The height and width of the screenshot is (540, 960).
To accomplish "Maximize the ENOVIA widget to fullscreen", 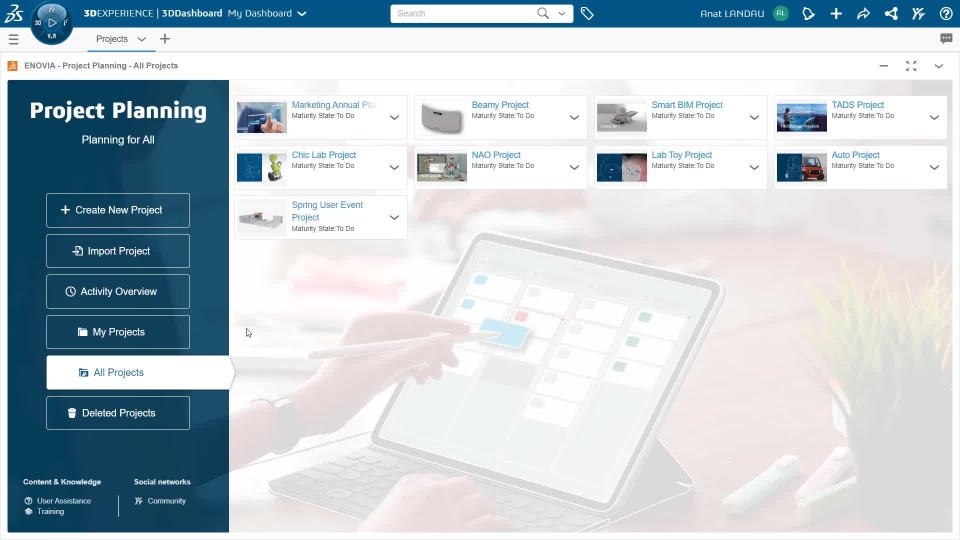I will click(x=911, y=66).
